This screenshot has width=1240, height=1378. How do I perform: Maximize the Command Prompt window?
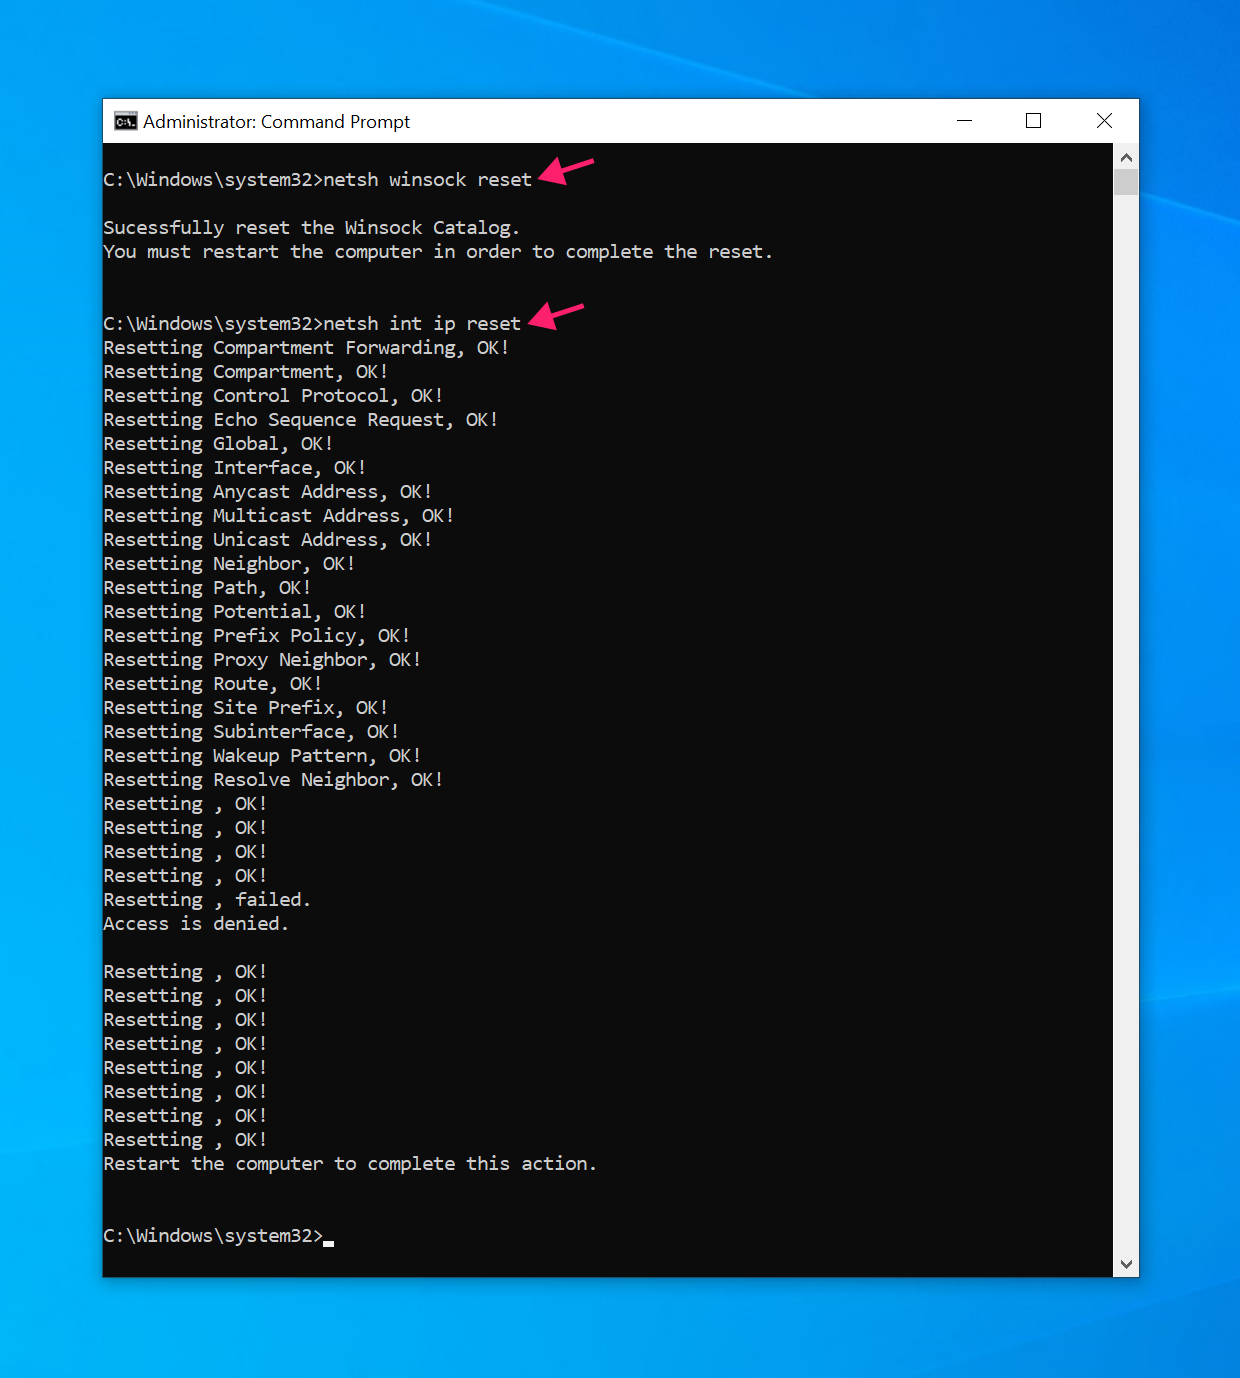pos(1034,121)
